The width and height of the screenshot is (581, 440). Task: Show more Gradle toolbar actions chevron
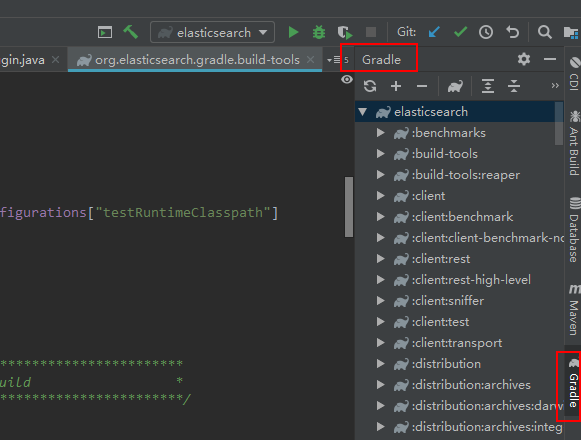[x=555, y=86]
